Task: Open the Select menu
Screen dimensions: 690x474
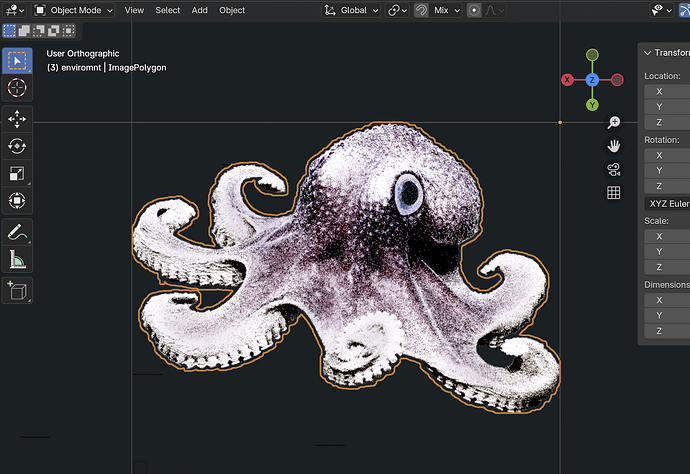Action: (168, 10)
